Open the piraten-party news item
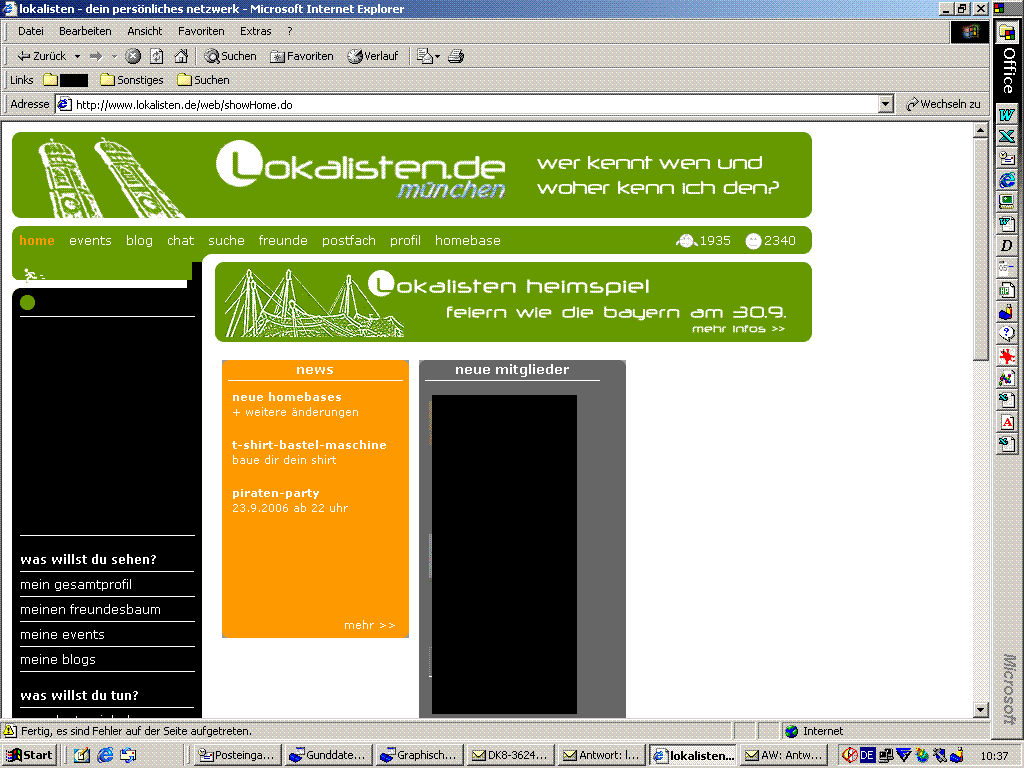The width and height of the screenshot is (1024, 768). (276, 493)
